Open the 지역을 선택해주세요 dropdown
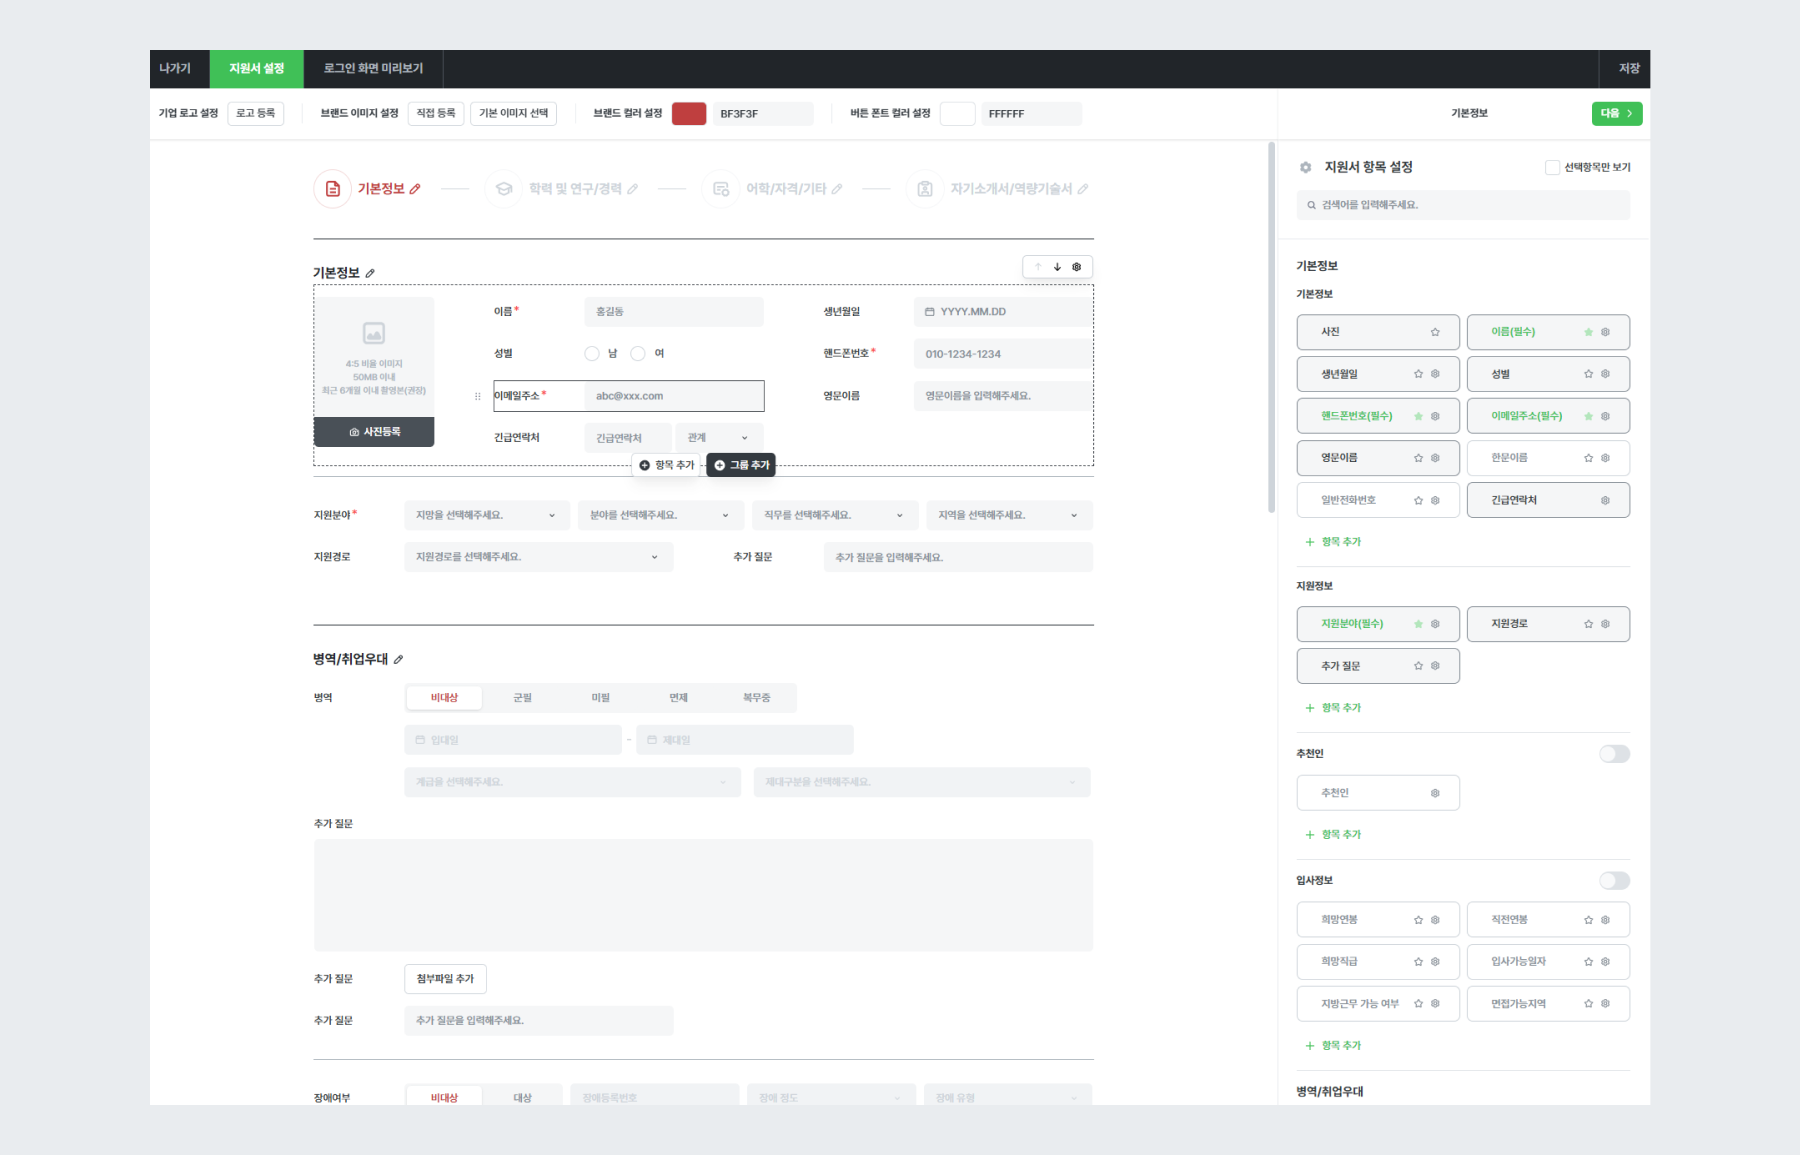Screen dimensions: 1800x1155 [x=1010, y=515]
